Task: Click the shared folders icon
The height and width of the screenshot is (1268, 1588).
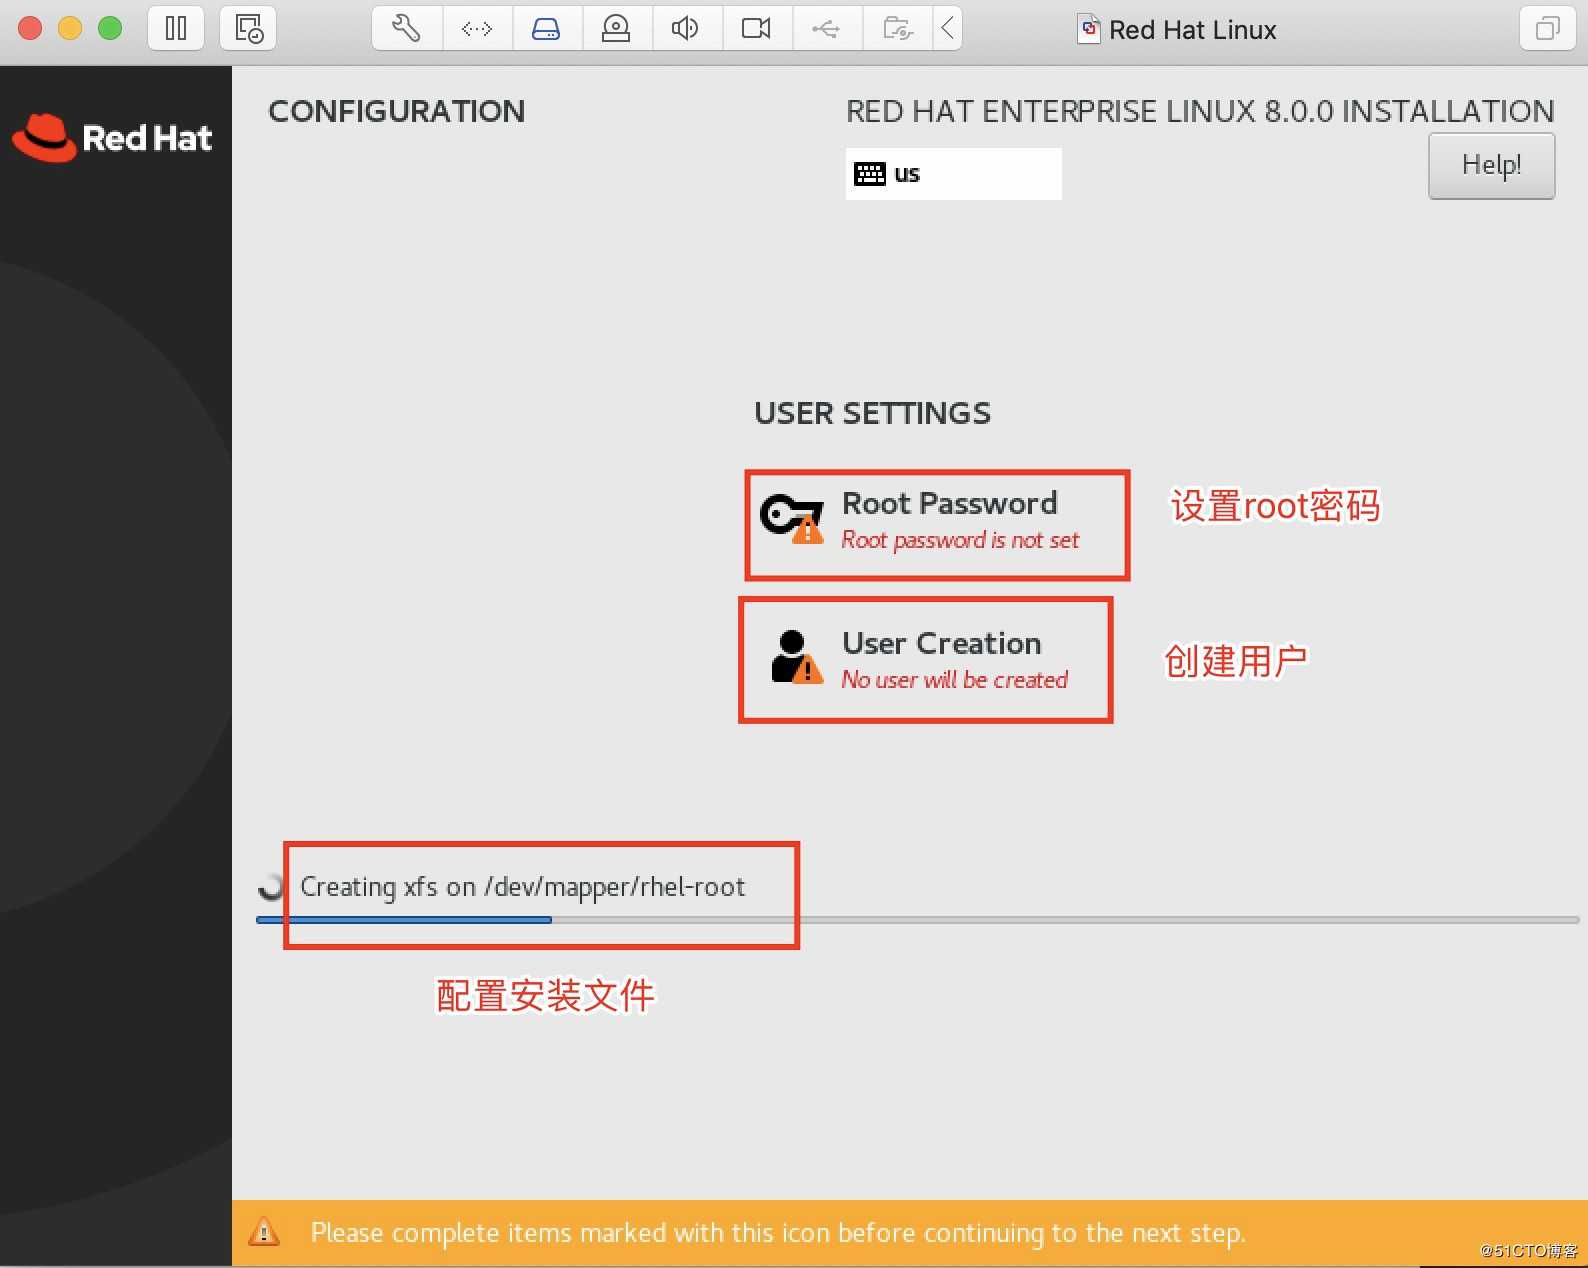Action: (897, 29)
